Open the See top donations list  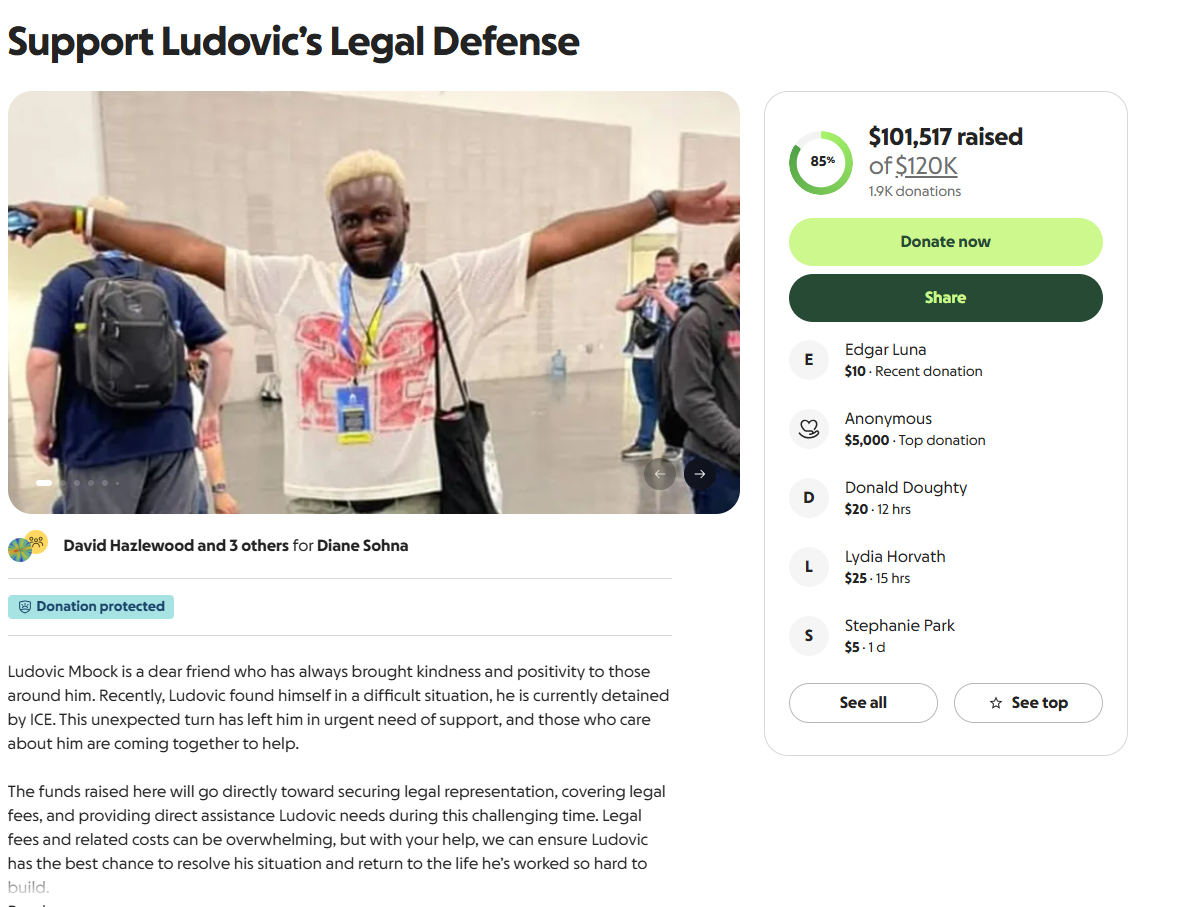[x=1028, y=703]
